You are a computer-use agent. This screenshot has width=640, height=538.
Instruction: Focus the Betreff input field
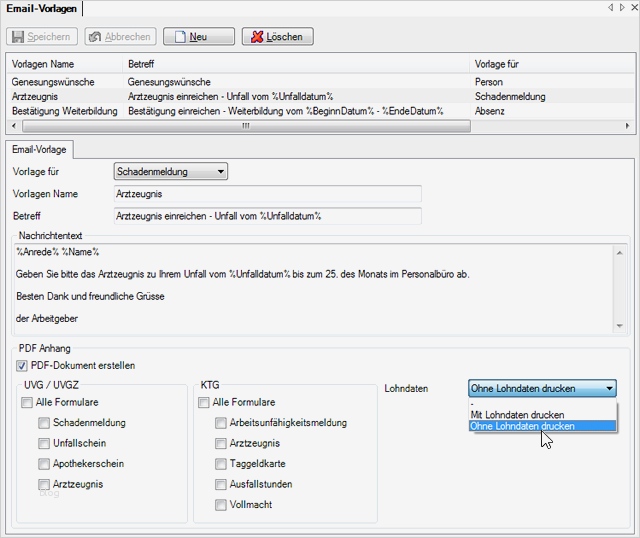268,216
